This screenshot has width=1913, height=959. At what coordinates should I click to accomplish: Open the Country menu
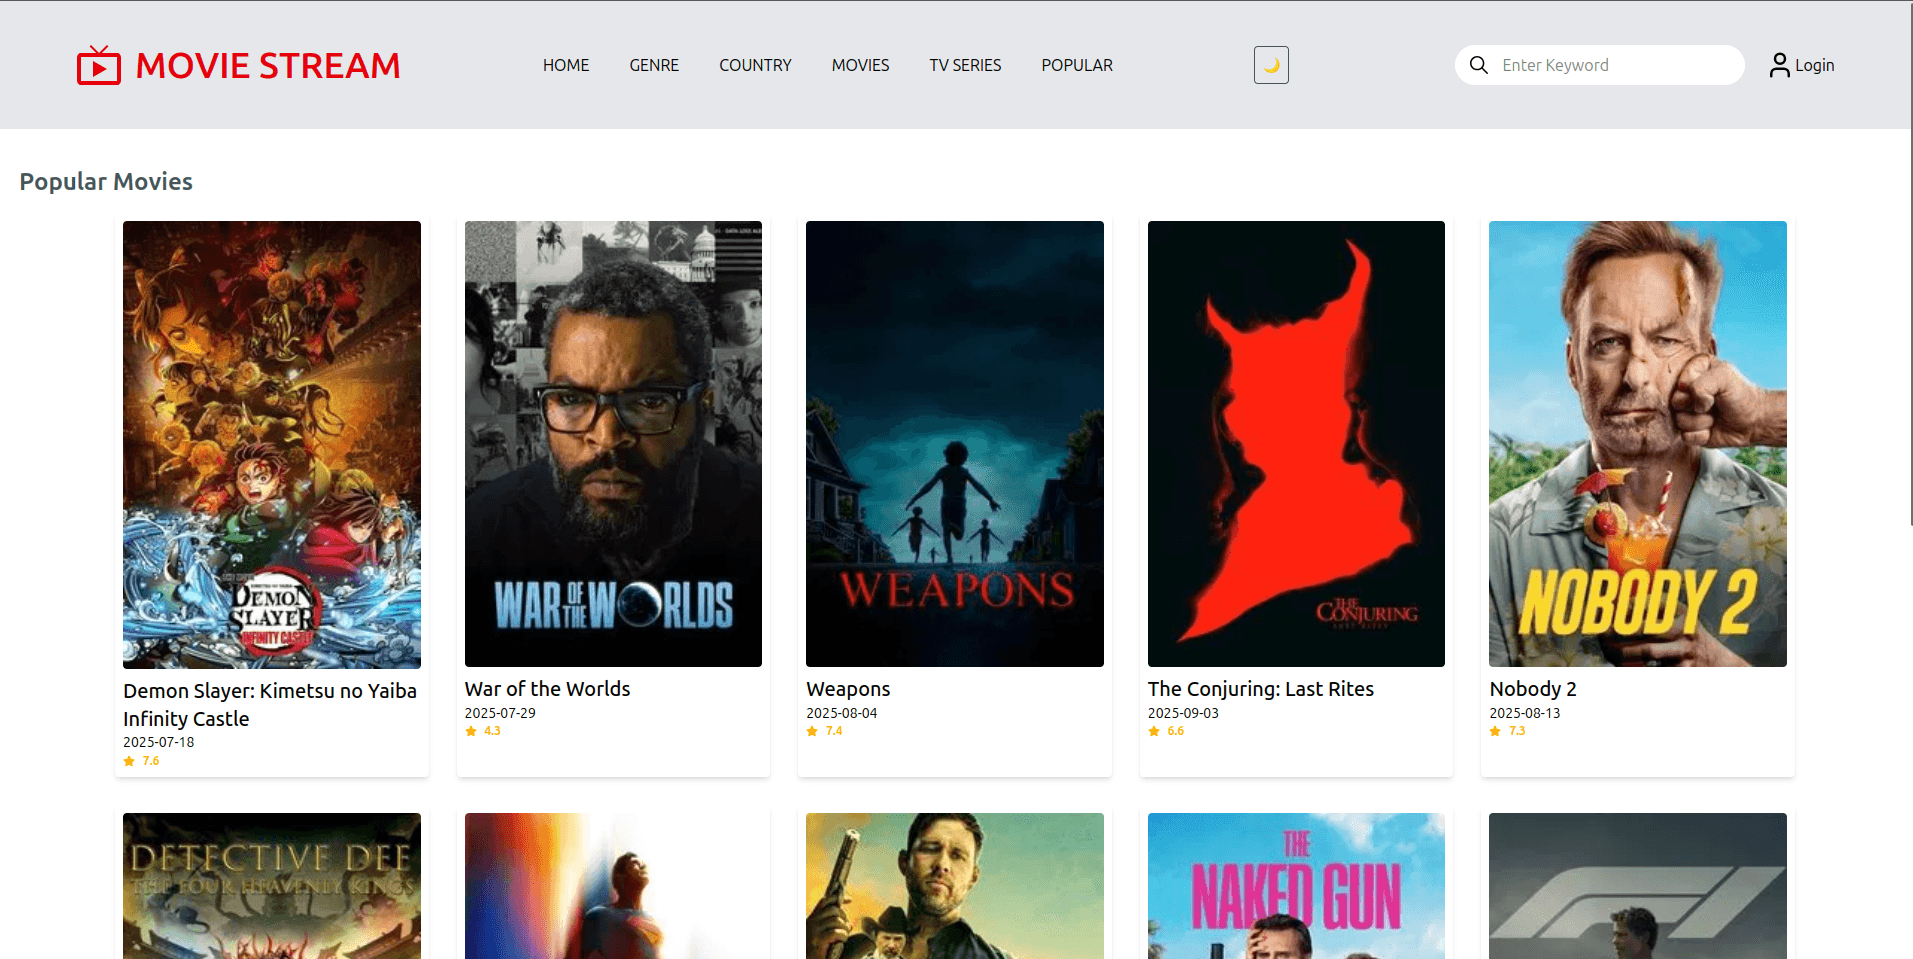coord(755,65)
